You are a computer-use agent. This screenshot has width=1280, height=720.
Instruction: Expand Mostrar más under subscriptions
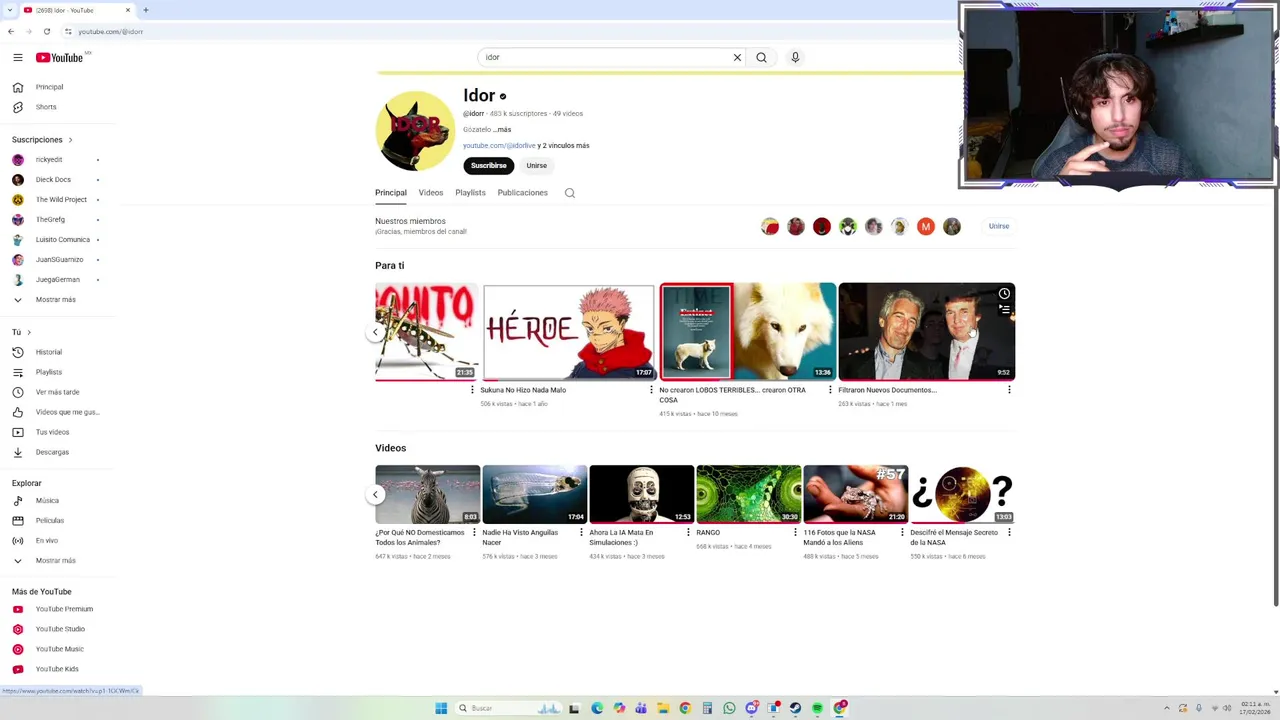click(58, 299)
